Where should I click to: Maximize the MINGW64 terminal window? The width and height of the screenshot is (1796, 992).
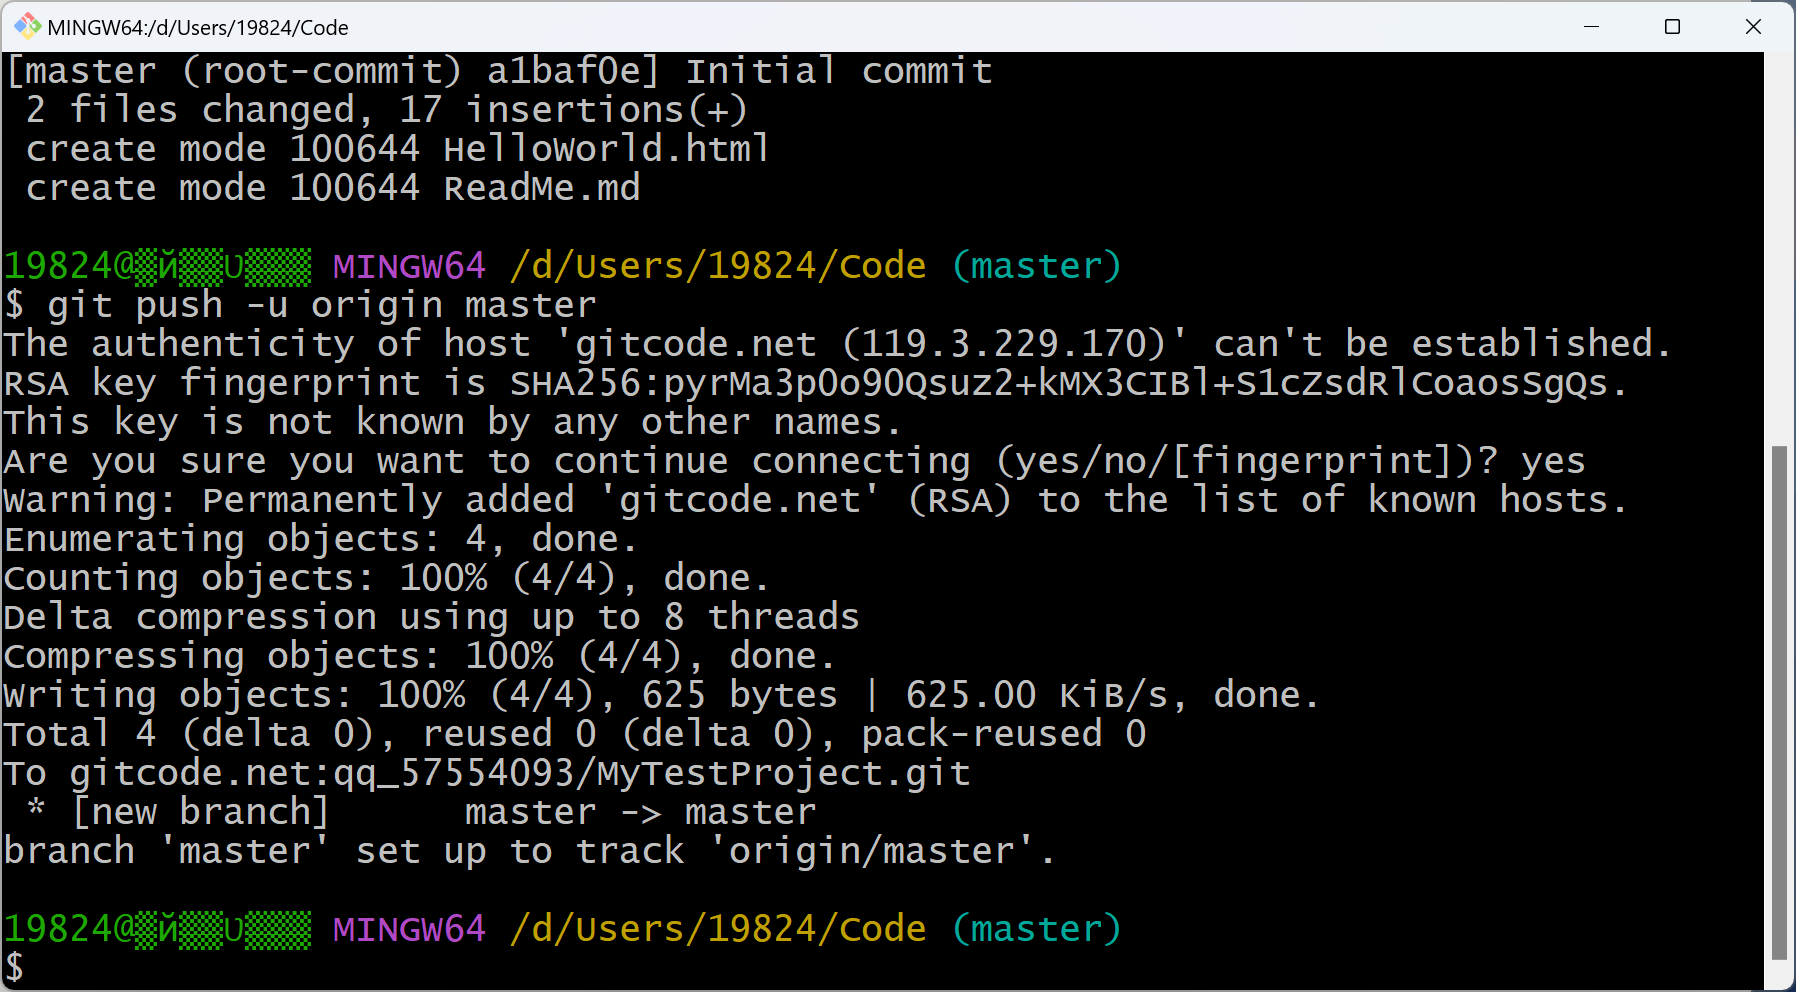1672,26
